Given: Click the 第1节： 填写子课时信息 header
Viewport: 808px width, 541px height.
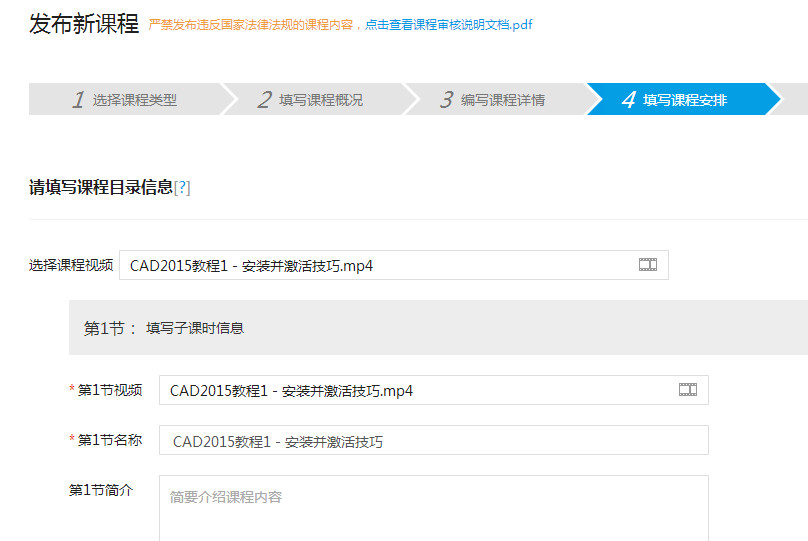Looking at the screenshot, I should [x=439, y=328].
